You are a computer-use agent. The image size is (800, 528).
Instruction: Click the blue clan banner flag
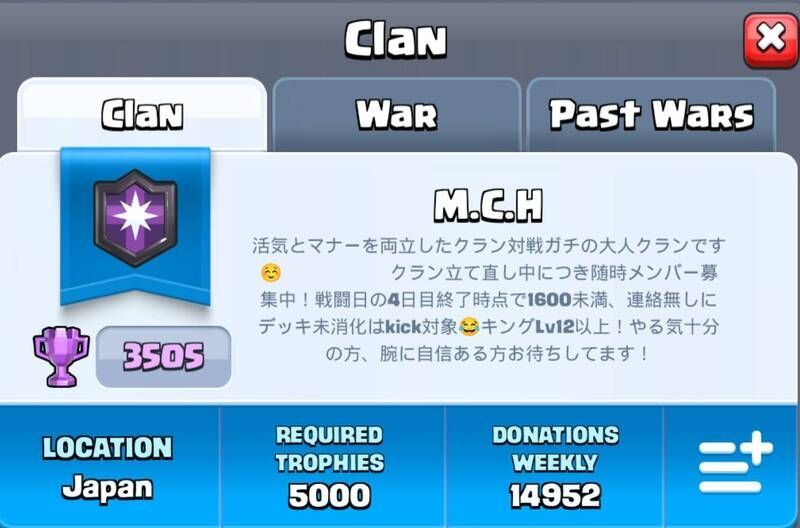click(135, 226)
